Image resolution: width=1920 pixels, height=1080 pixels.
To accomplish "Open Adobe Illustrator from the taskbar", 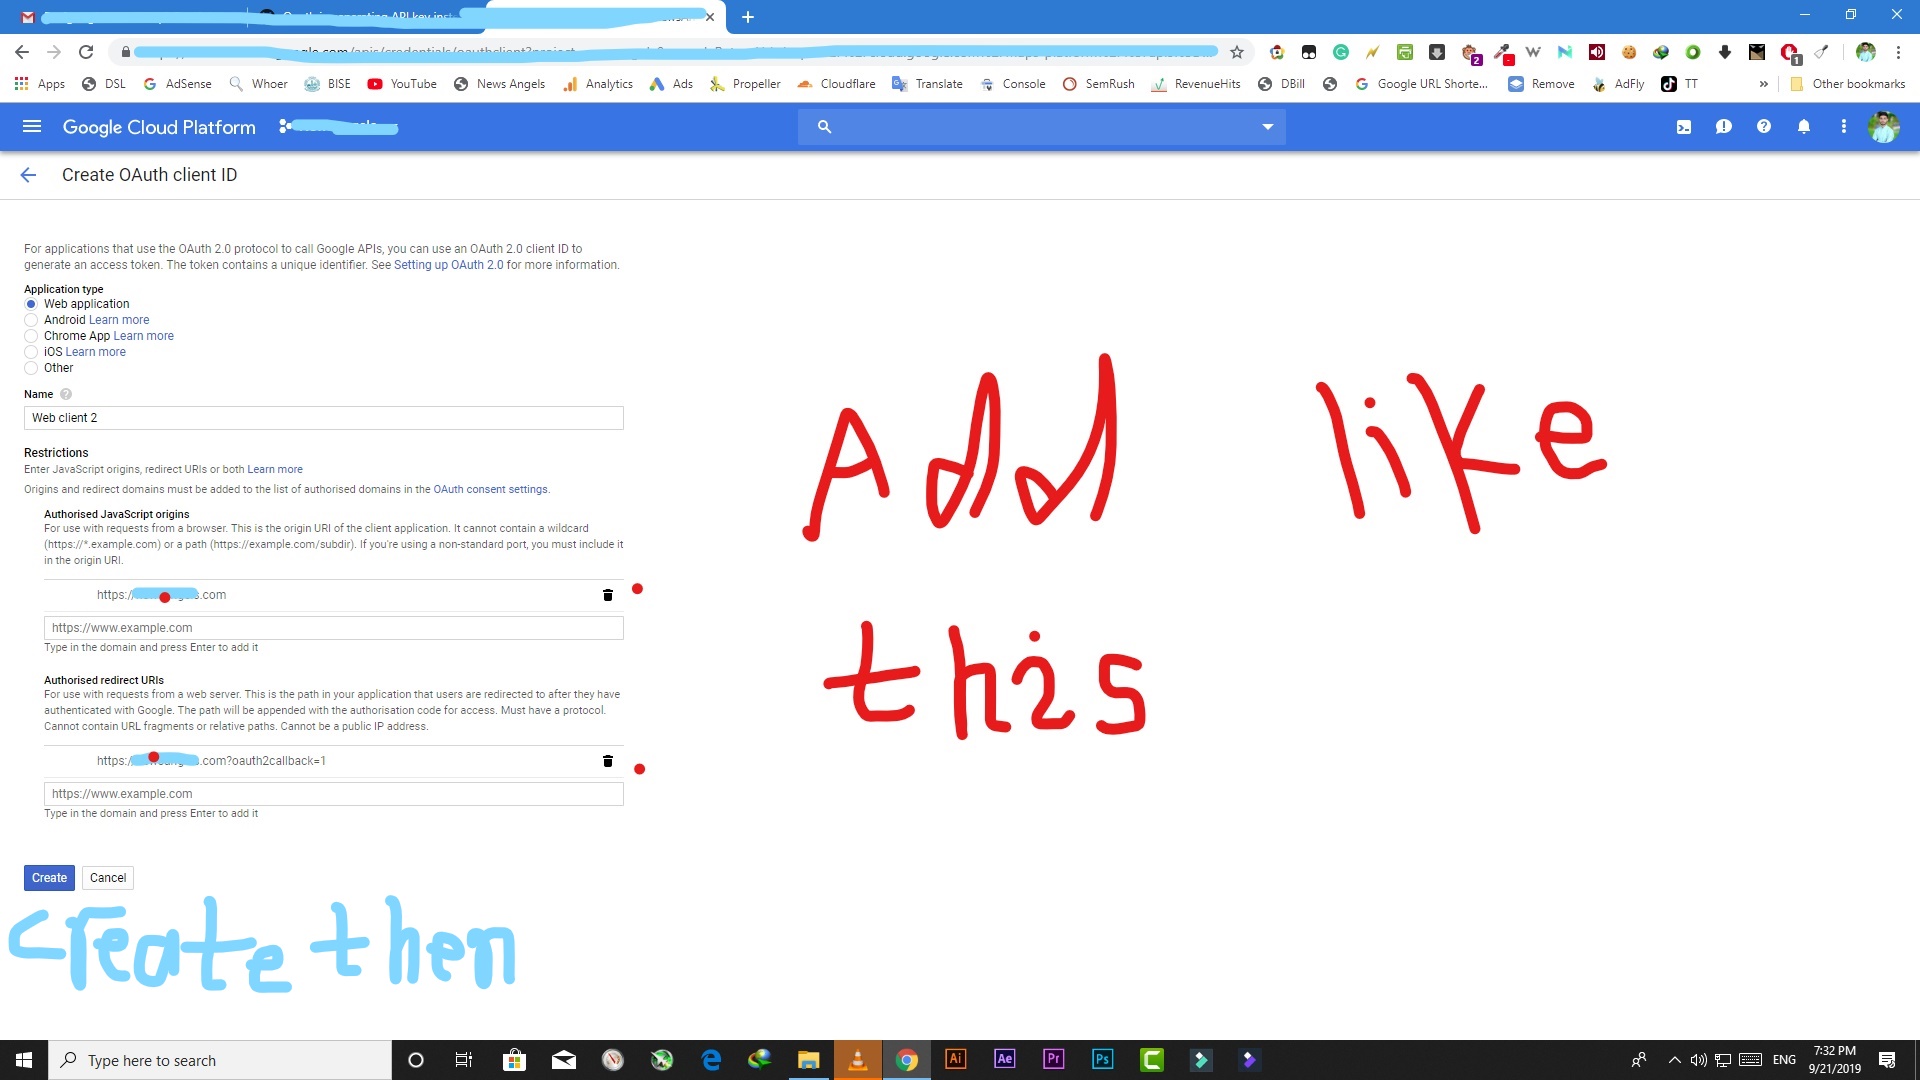I will tap(956, 1060).
